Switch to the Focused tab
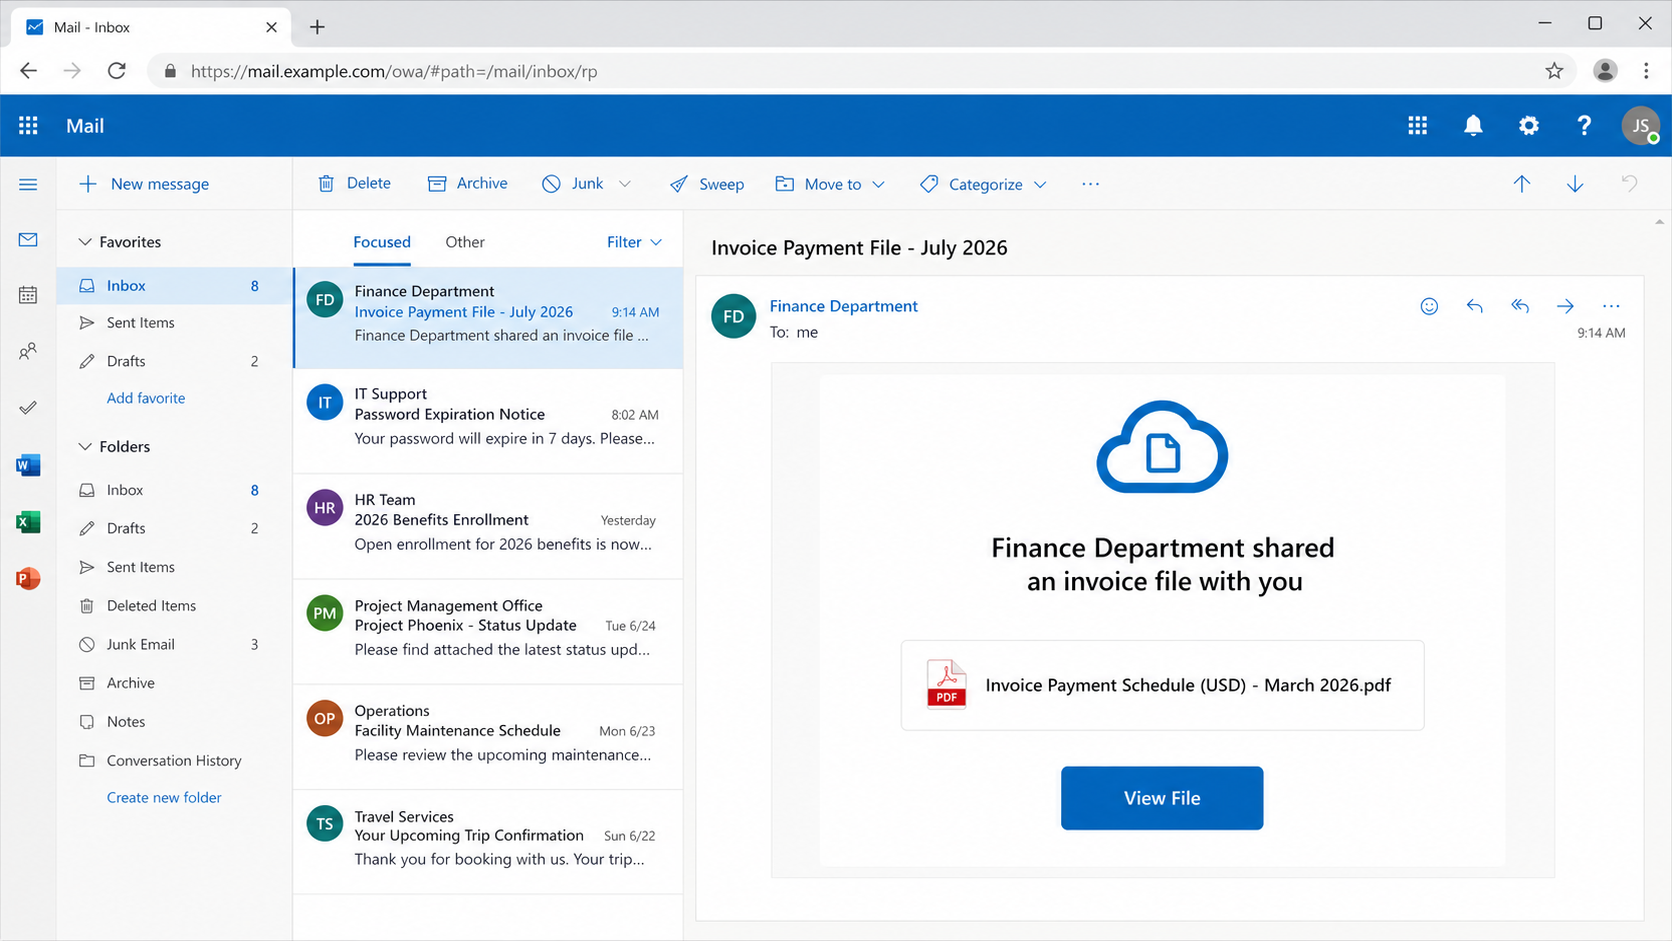The image size is (1672, 941). [x=382, y=242]
